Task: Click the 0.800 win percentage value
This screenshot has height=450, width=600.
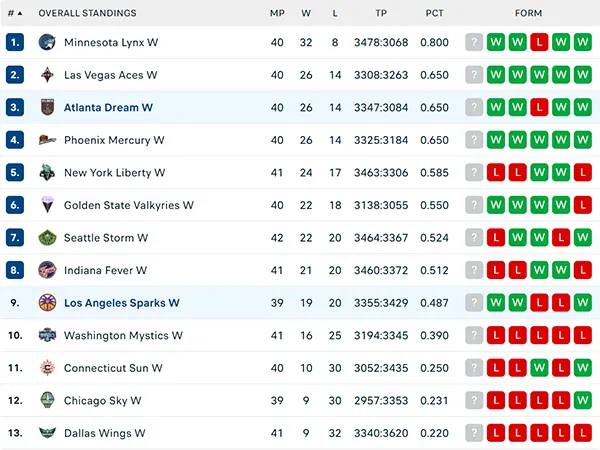Action: pos(434,42)
